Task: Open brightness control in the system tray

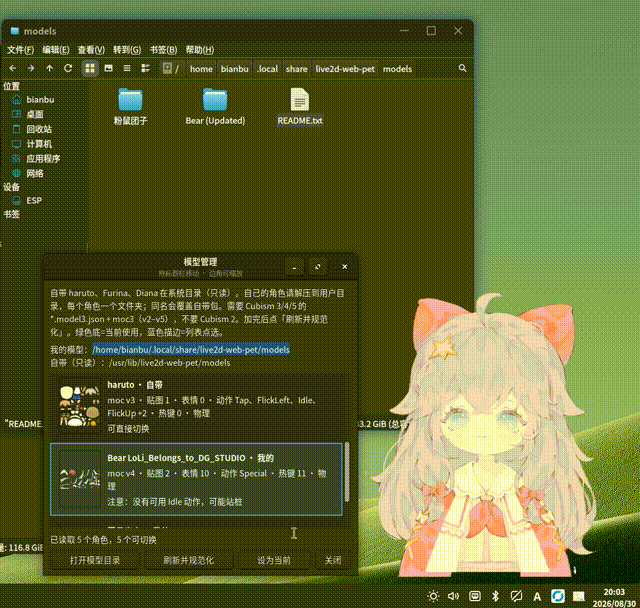Action: (x=433, y=596)
